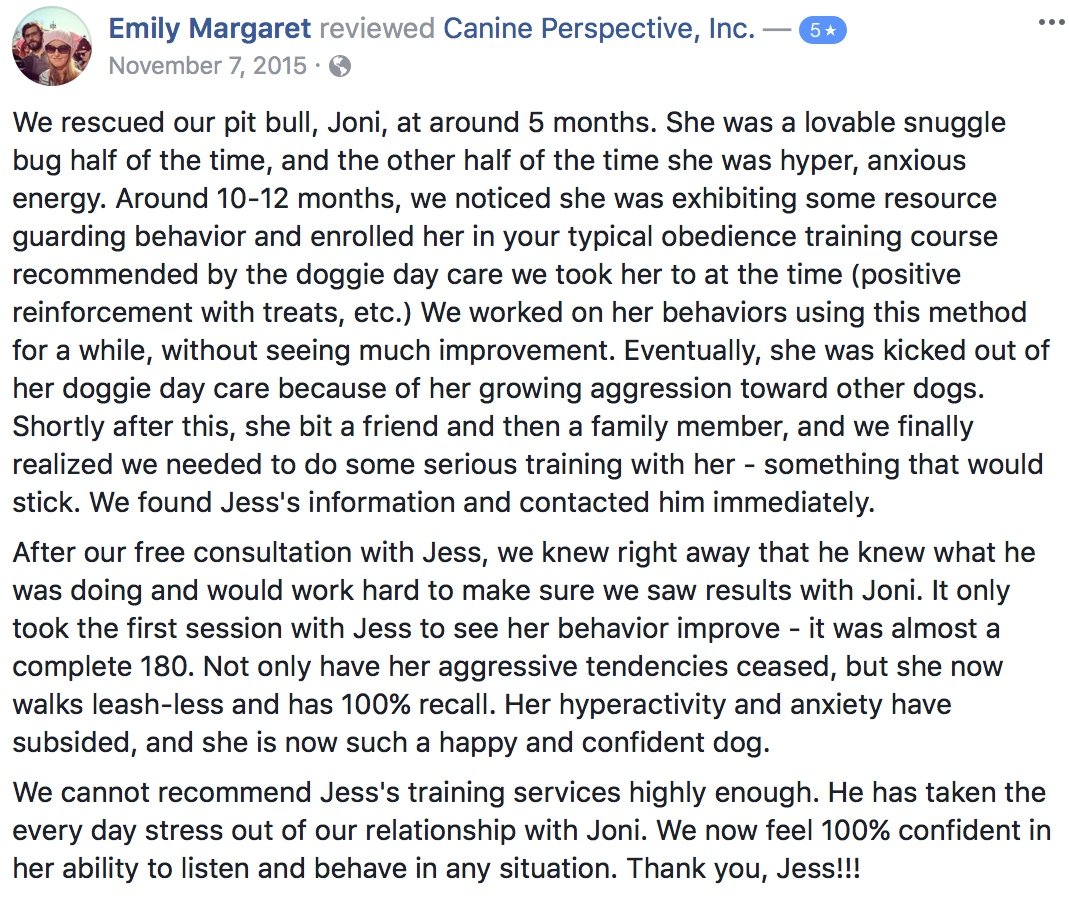Click the dash before the rating badge
Viewport: 1069px width, 900px height.
coord(777,29)
